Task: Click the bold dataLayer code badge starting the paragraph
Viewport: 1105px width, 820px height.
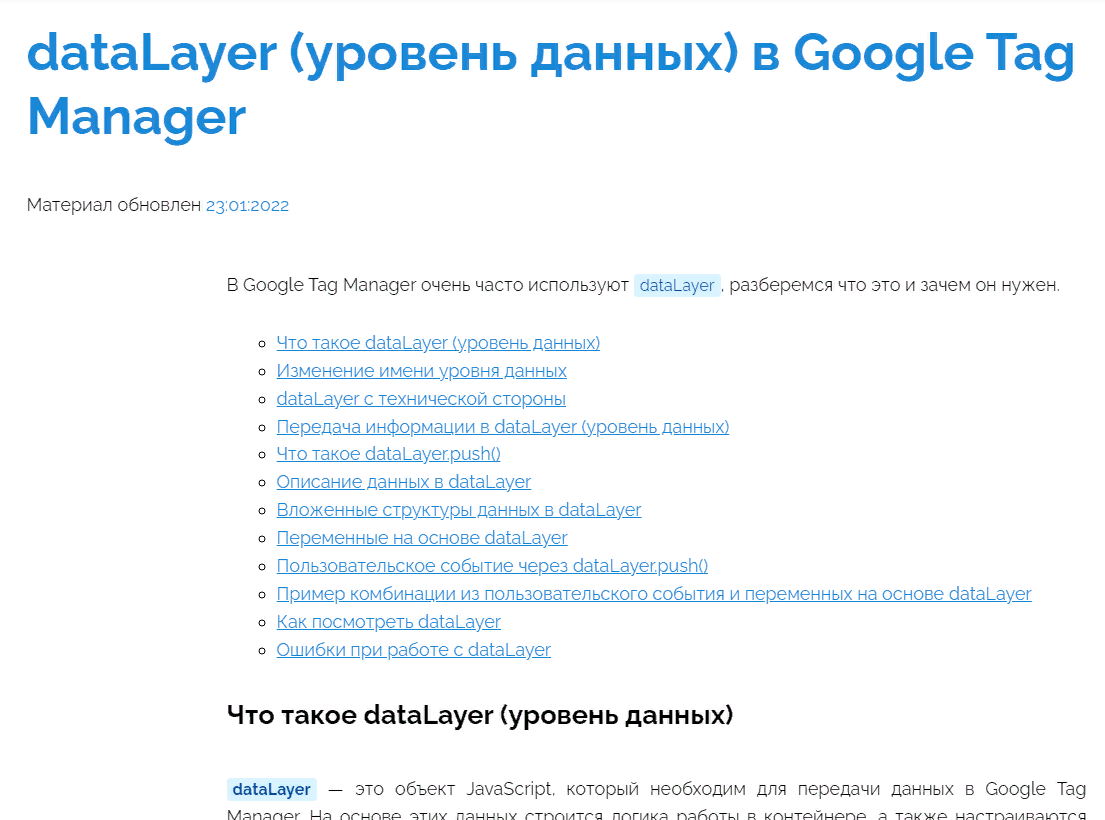Action: (x=271, y=789)
